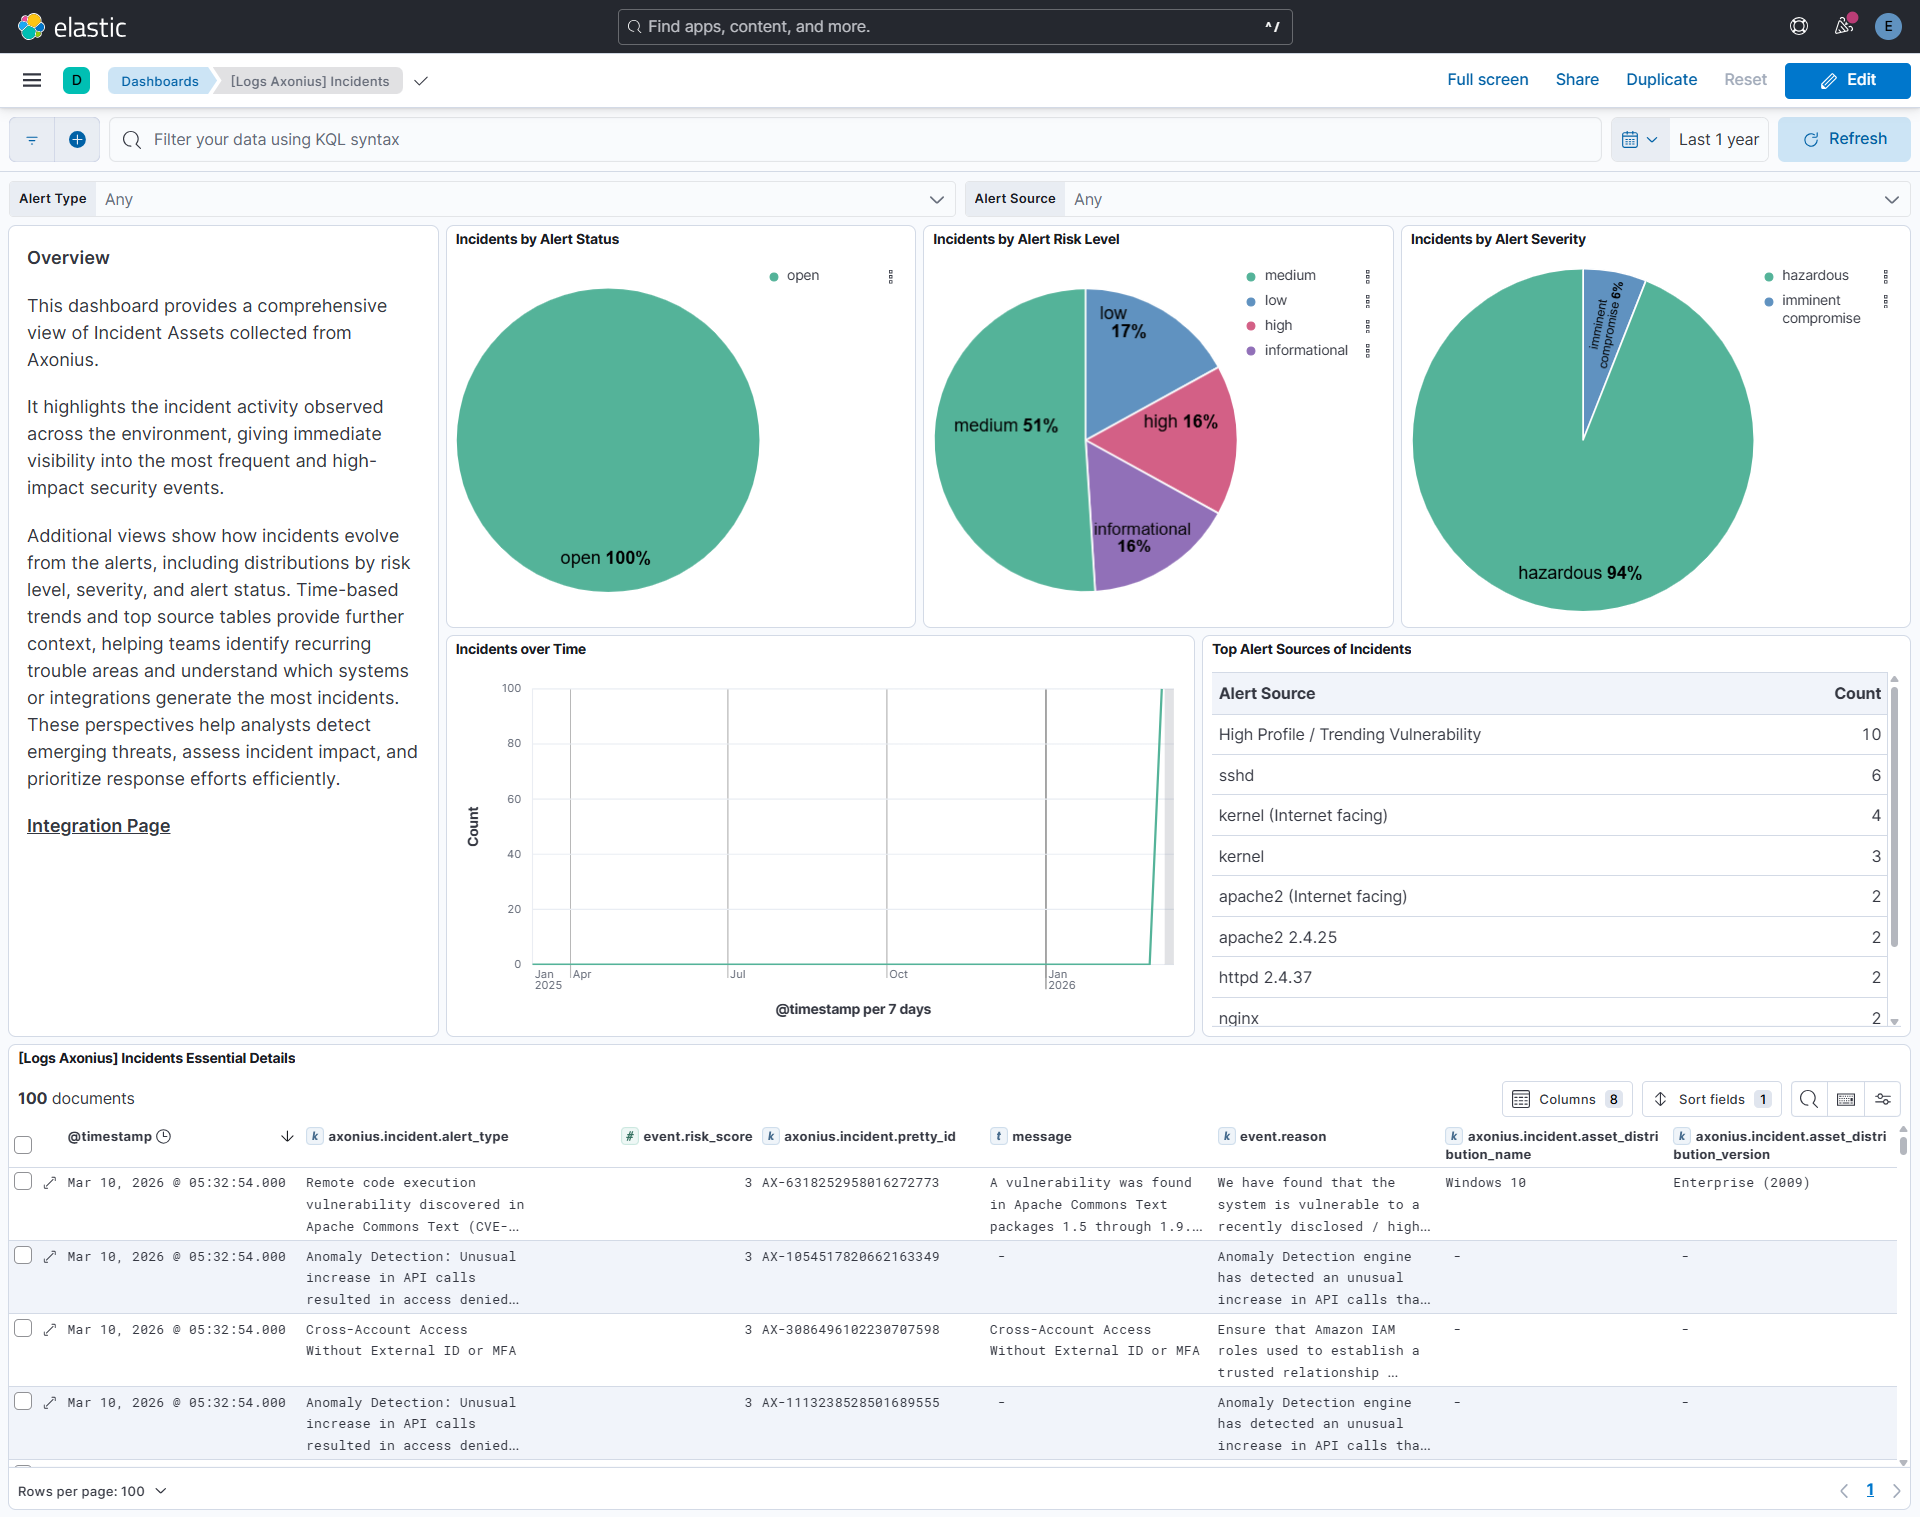Sort by @timestamp descending arrow
The height and width of the screenshot is (1517, 1920).
click(287, 1137)
